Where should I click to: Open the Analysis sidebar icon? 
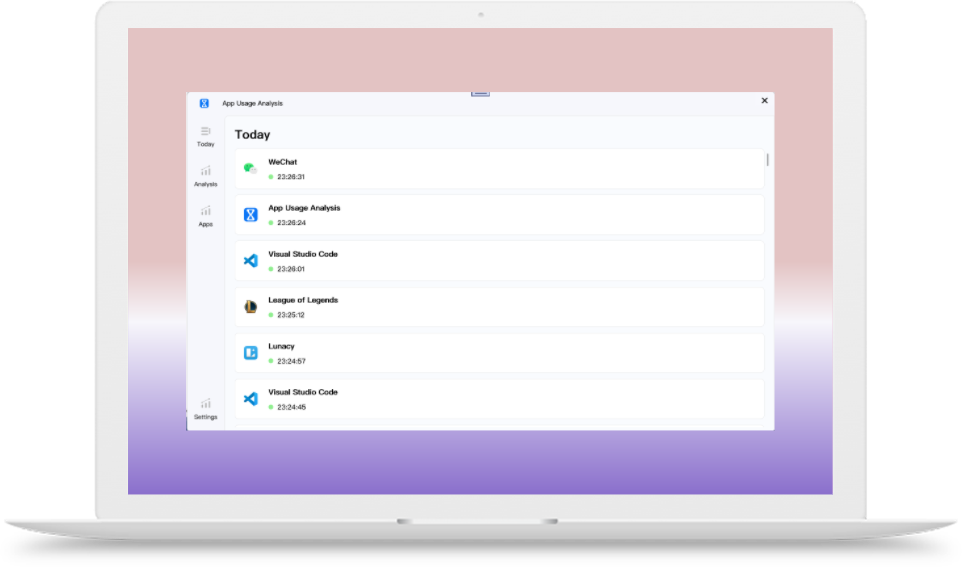tap(206, 171)
